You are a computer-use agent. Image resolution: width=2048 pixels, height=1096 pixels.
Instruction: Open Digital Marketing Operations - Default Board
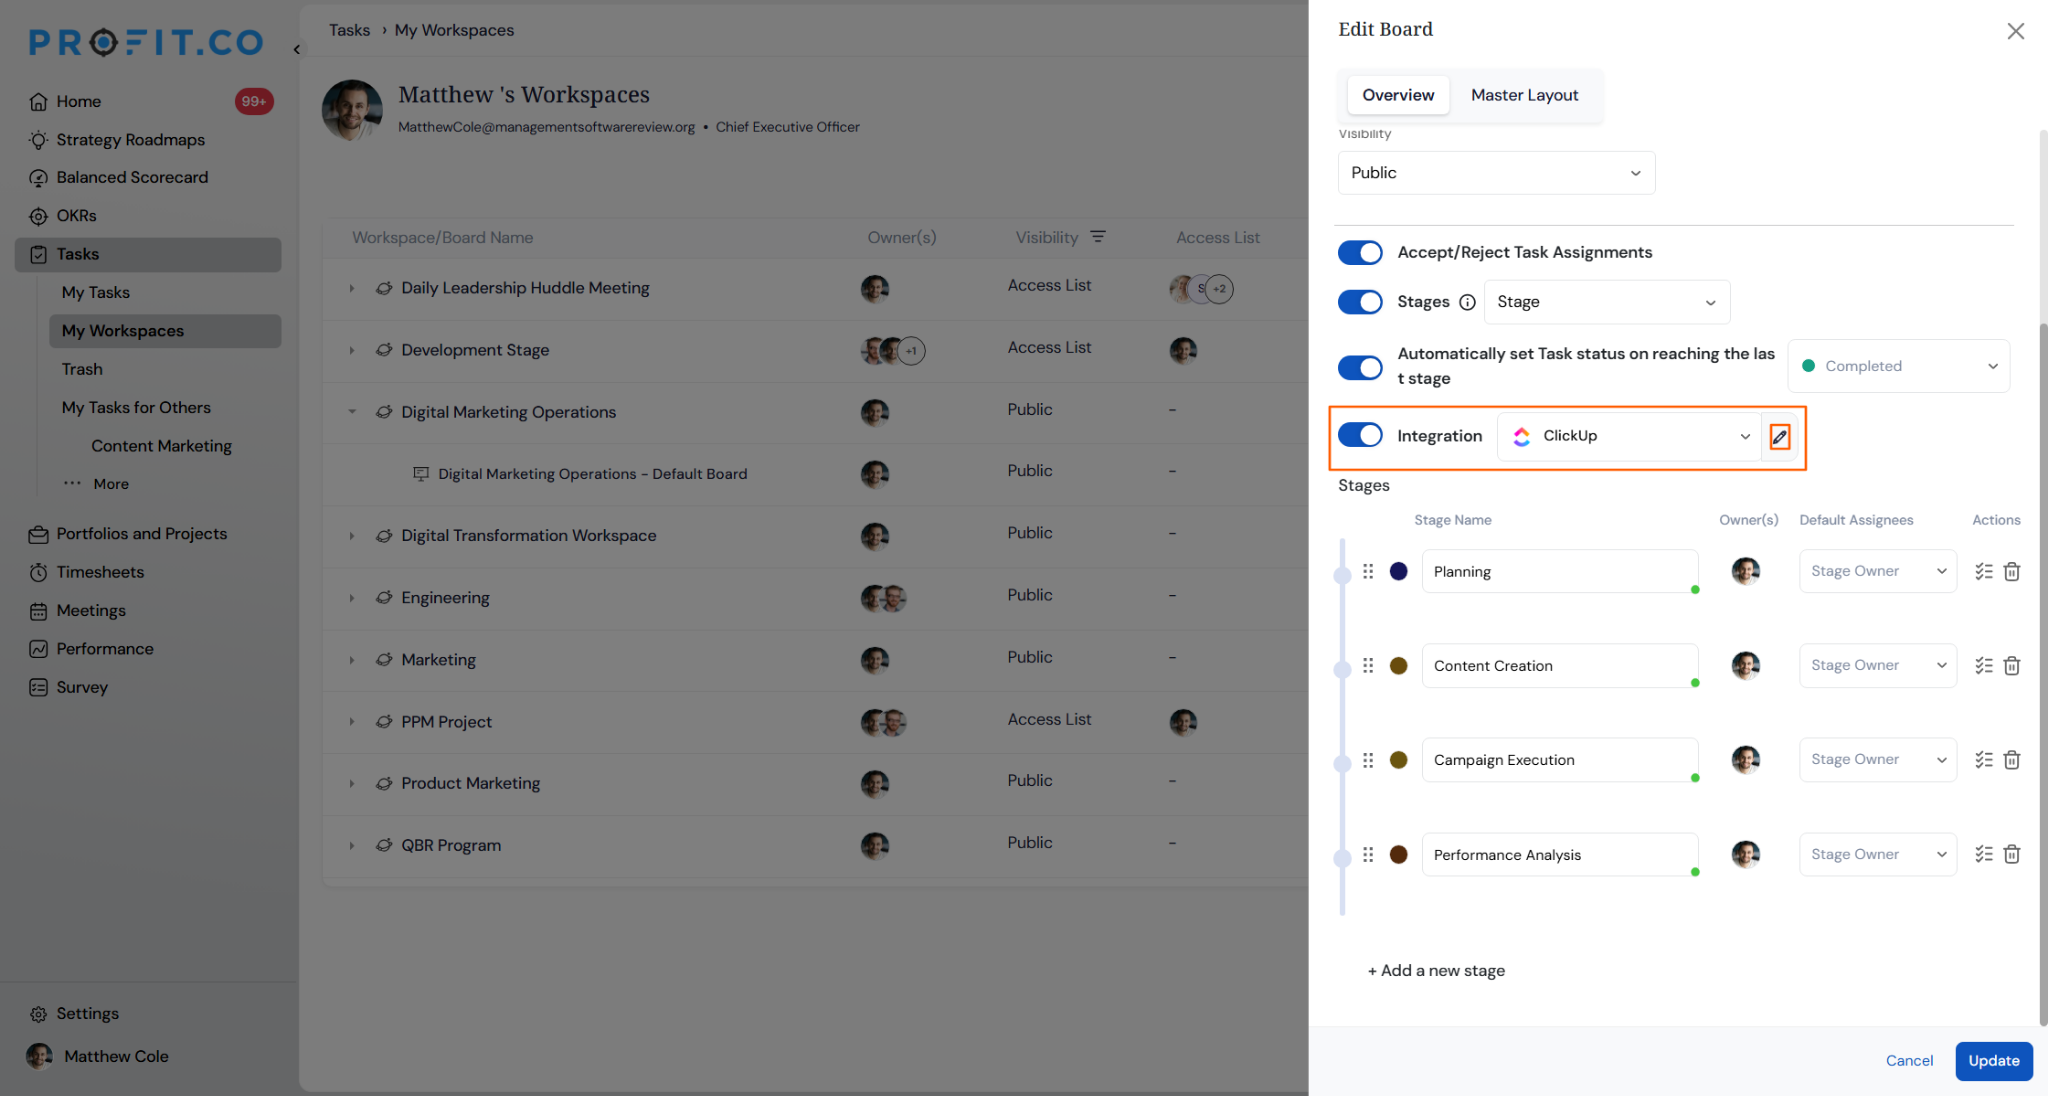592,474
